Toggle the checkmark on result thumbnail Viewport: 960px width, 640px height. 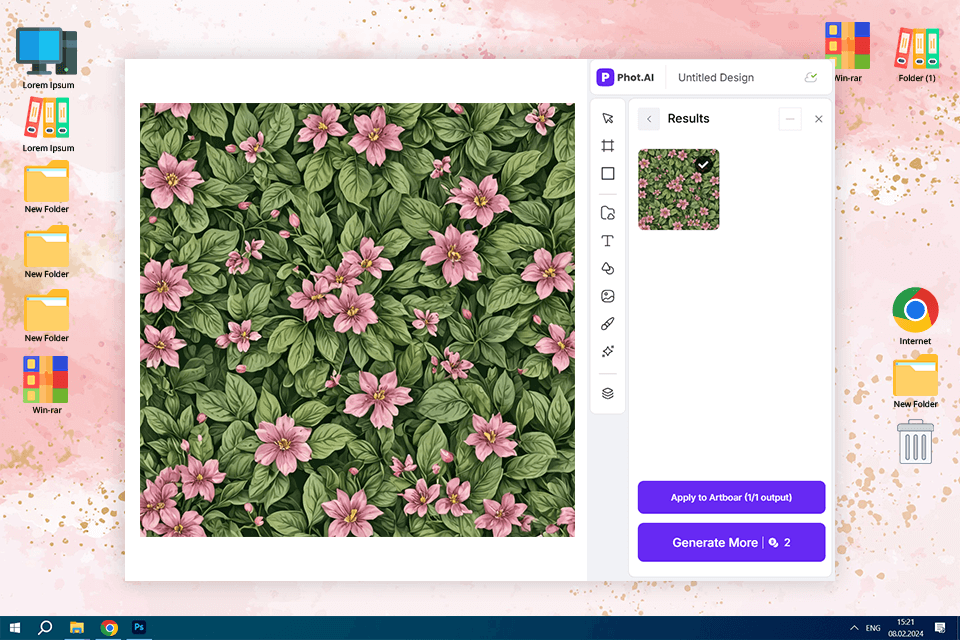point(704,164)
